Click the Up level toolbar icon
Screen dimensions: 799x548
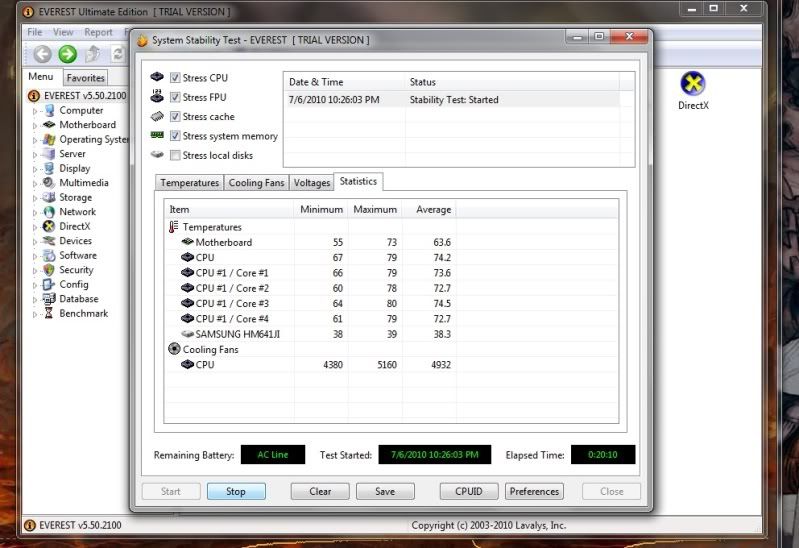click(x=93, y=54)
